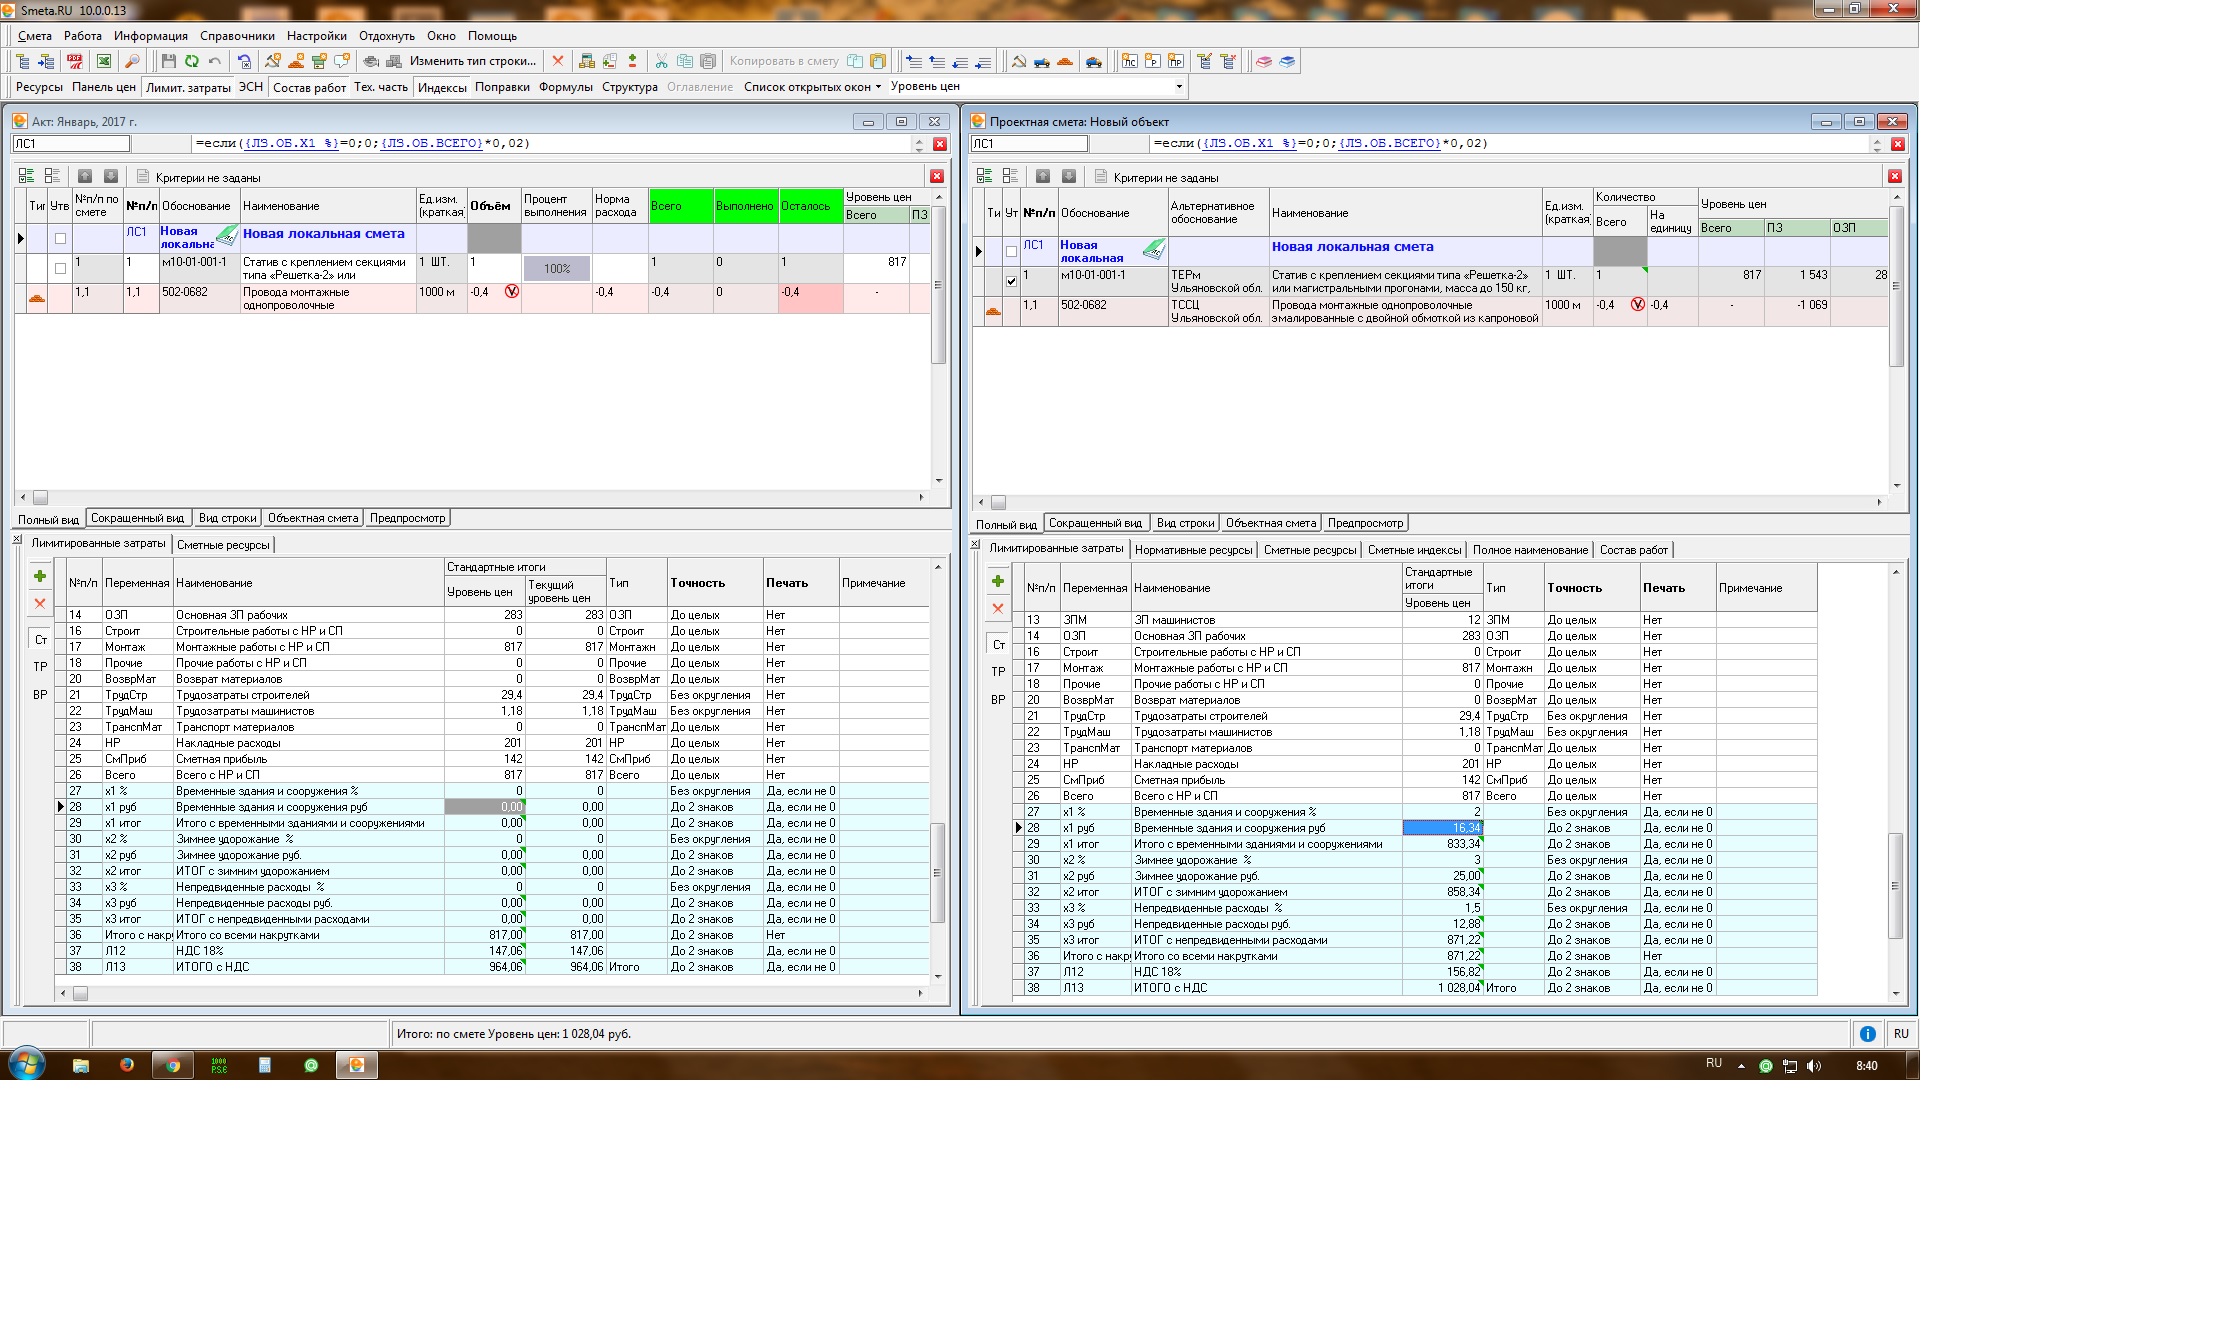Click the Excel export toolbar icon
Viewport: 2232px width, 1320px height.
[x=103, y=61]
